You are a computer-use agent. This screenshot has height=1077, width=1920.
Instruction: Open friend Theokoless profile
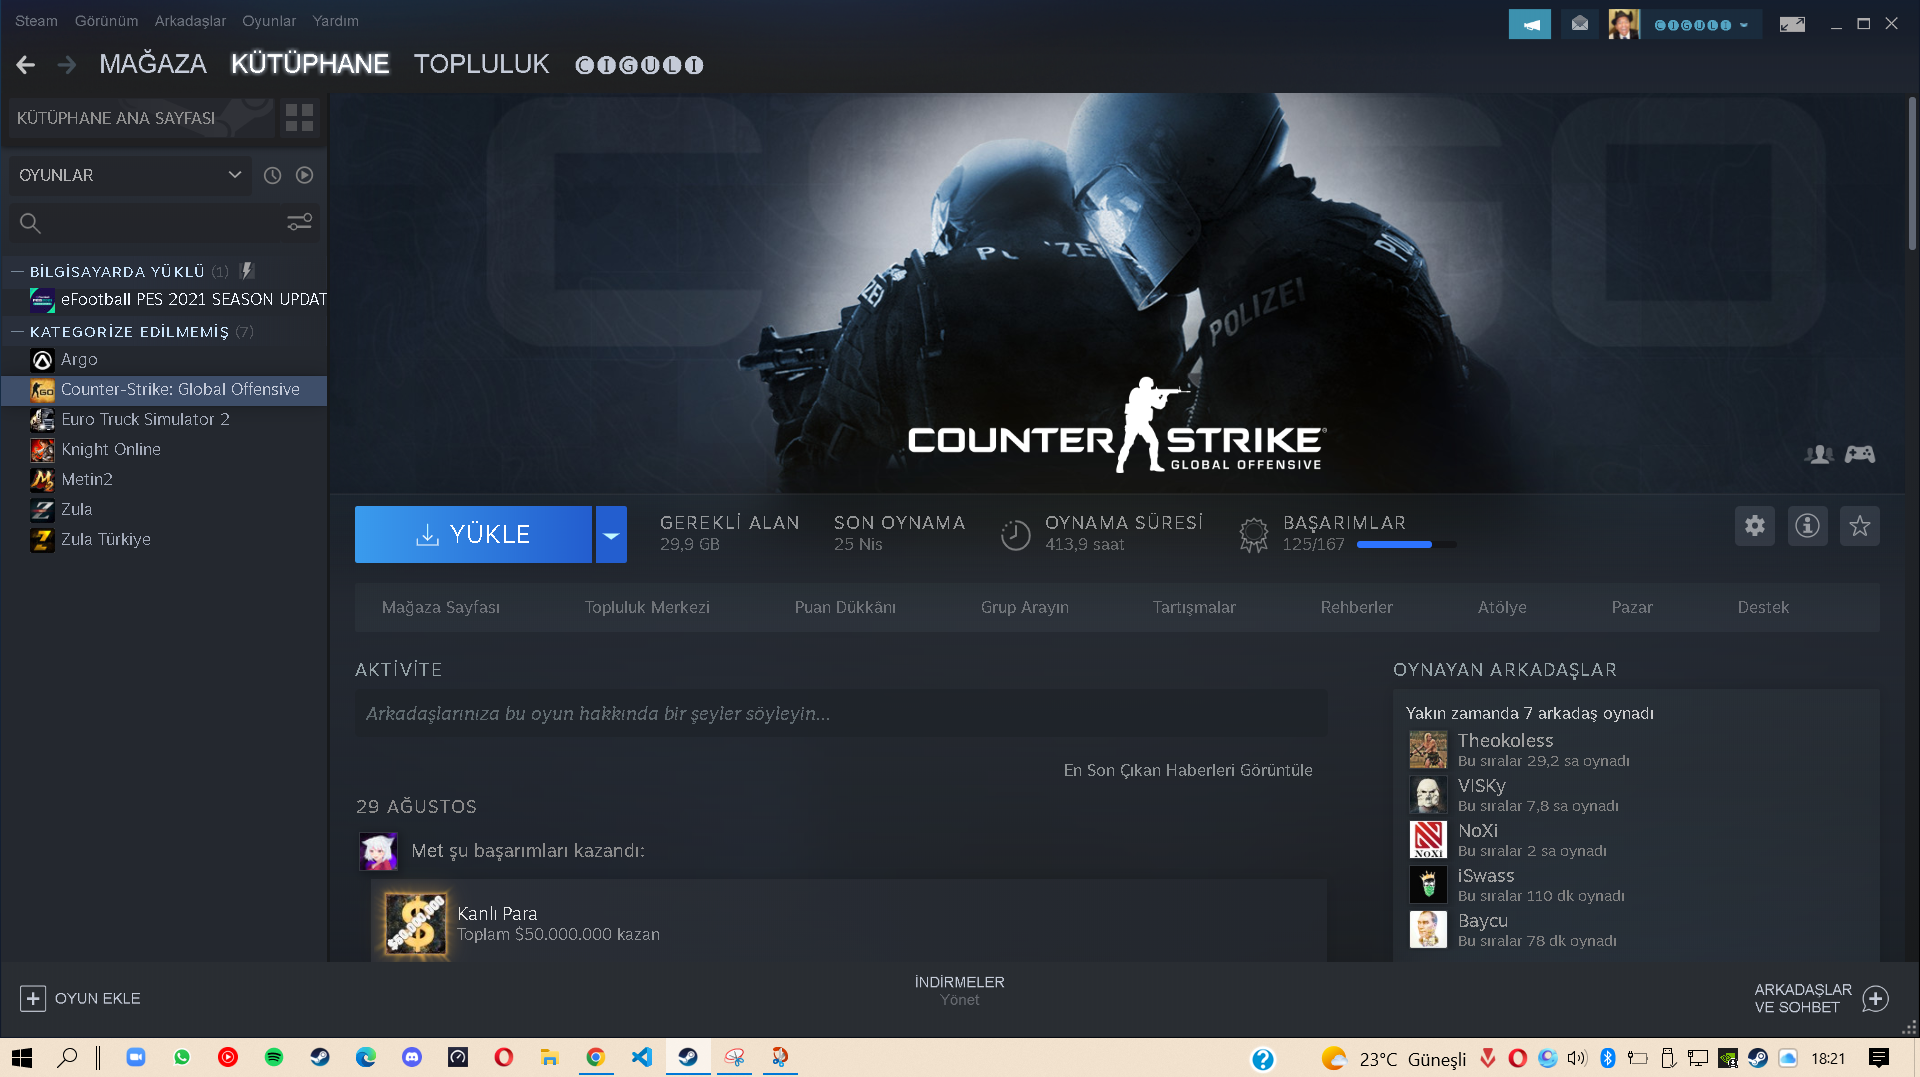[1505, 740]
